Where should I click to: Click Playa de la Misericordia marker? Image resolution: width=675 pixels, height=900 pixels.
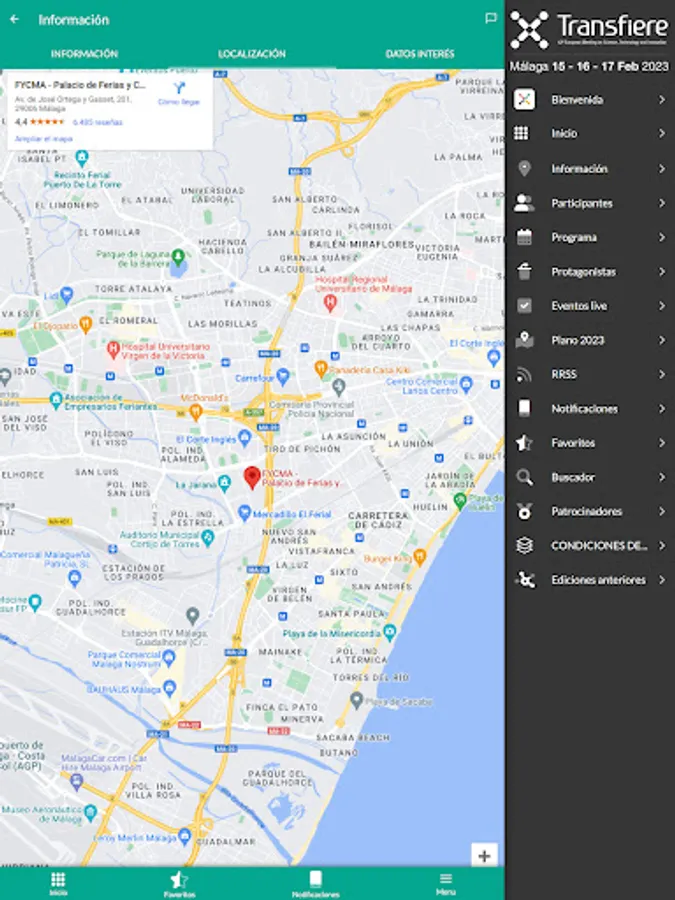[390, 633]
